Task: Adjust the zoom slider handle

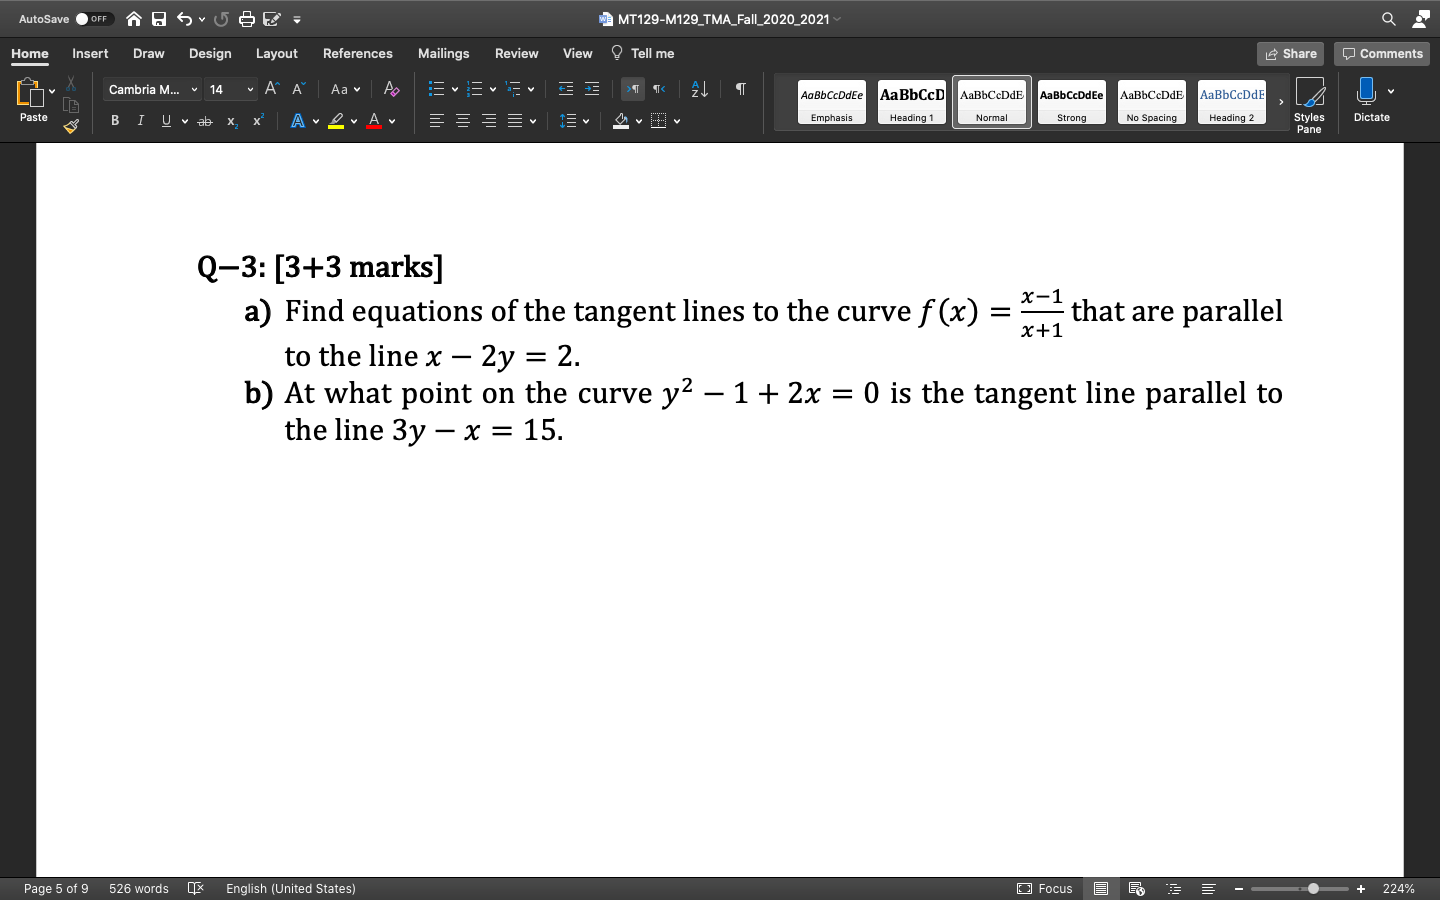Action: pyautogui.click(x=1313, y=888)
